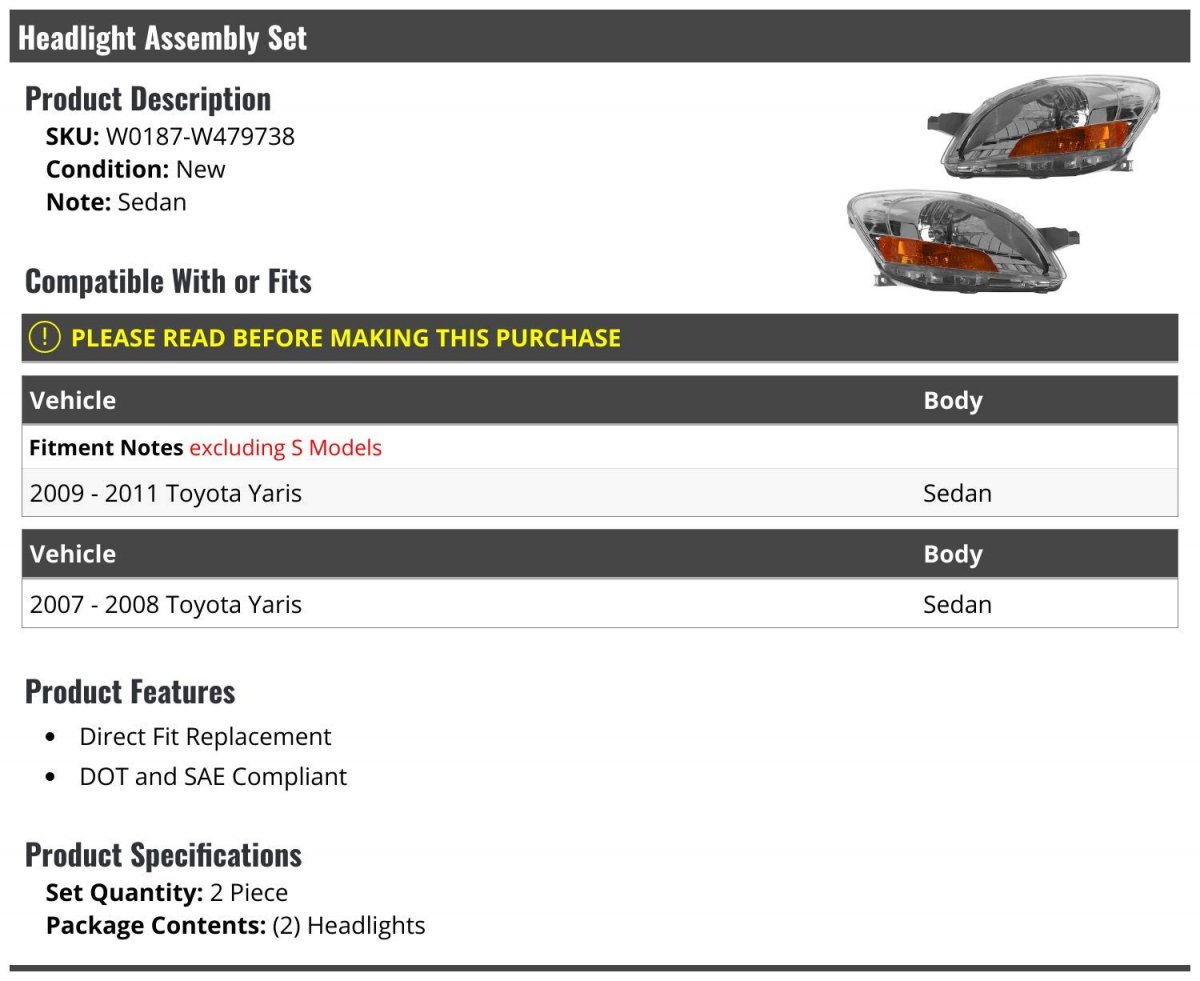Click the Package Contents (2) Headlights line
Viewport: 1200px width, 981px height.
(x=235, y=926)
